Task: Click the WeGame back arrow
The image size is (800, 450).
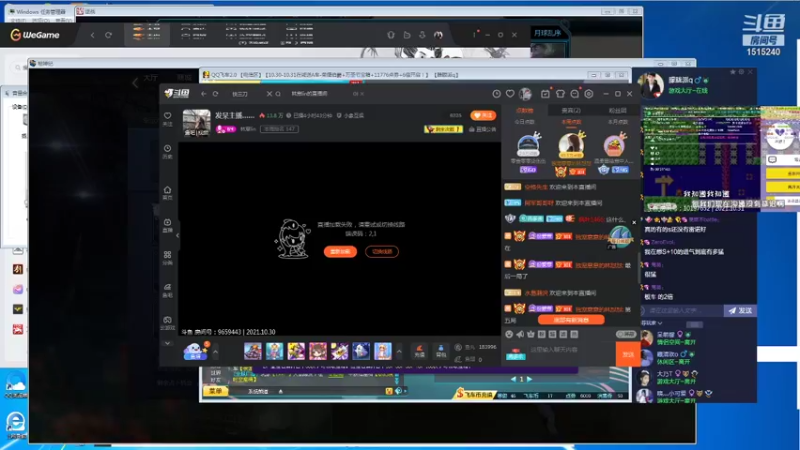Action: click(x=92, y=35)
